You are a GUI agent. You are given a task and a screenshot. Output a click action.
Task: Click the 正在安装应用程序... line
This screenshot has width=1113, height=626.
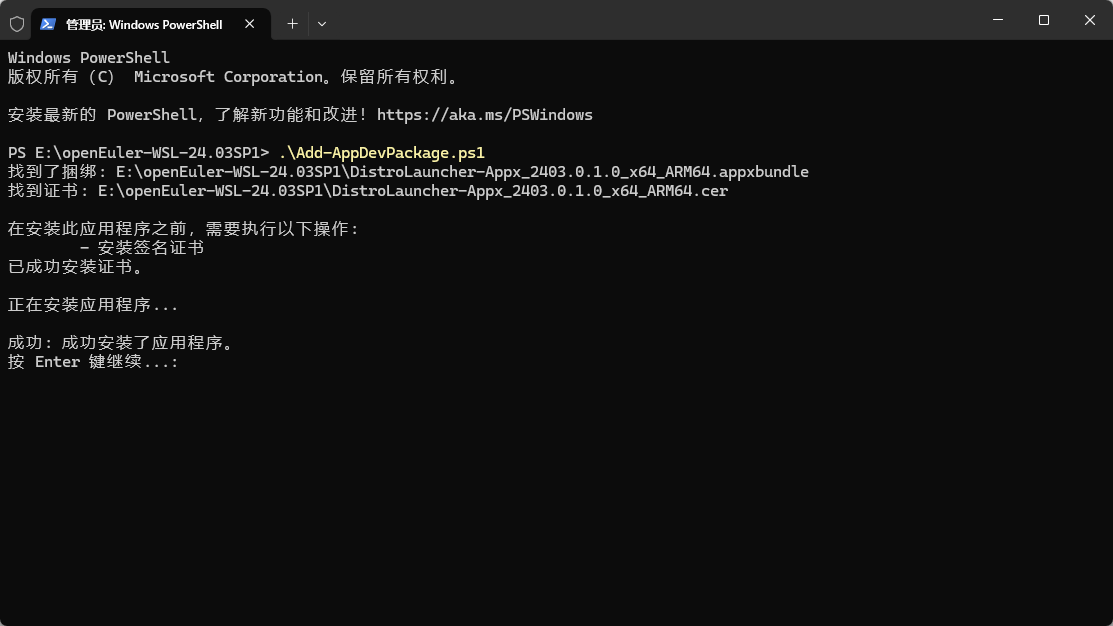coord(93,305)
